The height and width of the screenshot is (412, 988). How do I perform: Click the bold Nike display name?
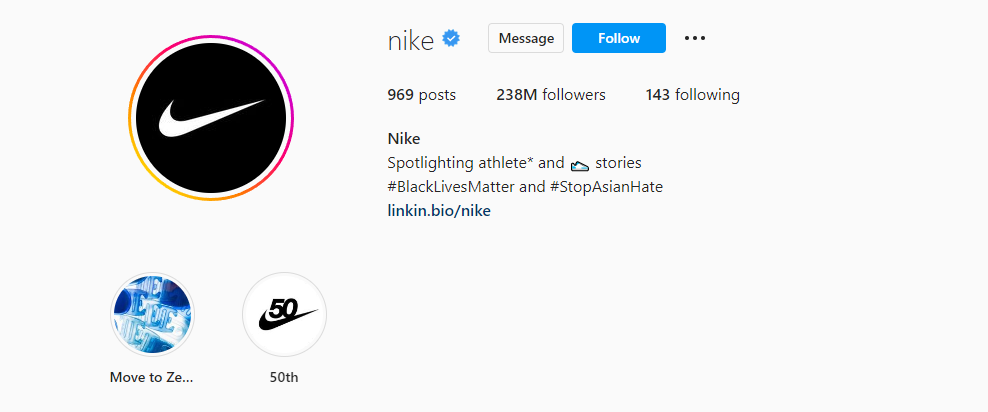(x=403, y=139)
